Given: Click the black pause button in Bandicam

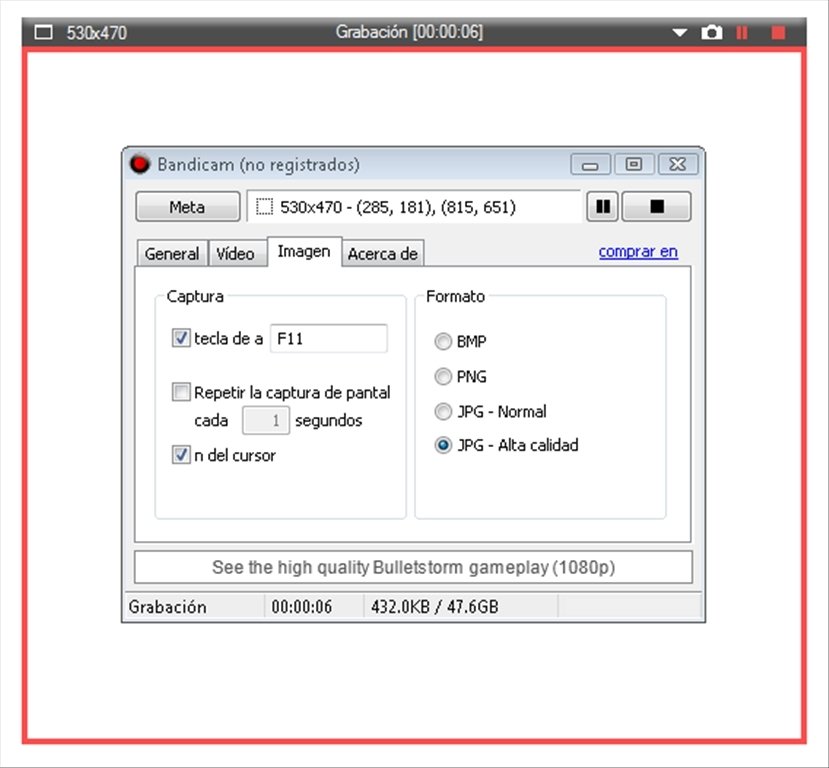Looking at the screenshot, I should click(x=603, y=206).
